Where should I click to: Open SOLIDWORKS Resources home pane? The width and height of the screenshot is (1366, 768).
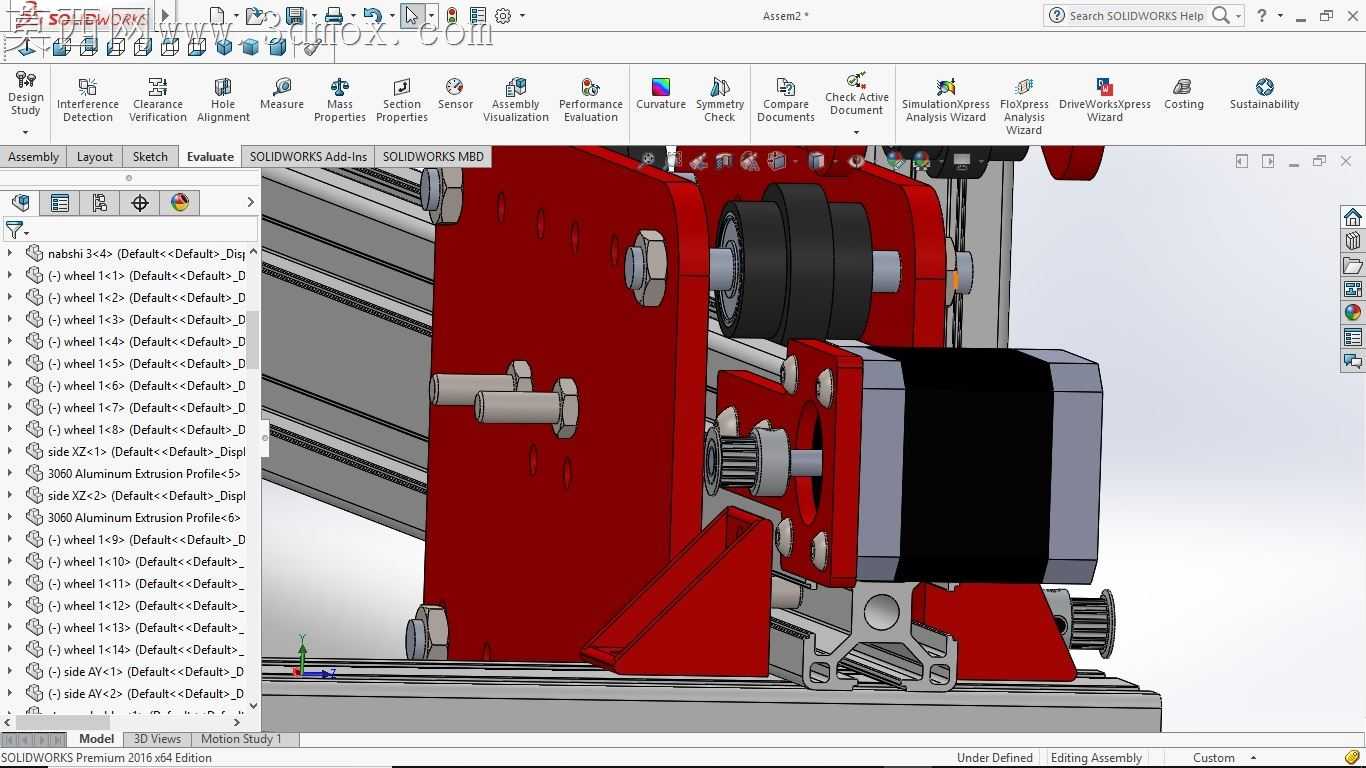[x=1353, y=217]
